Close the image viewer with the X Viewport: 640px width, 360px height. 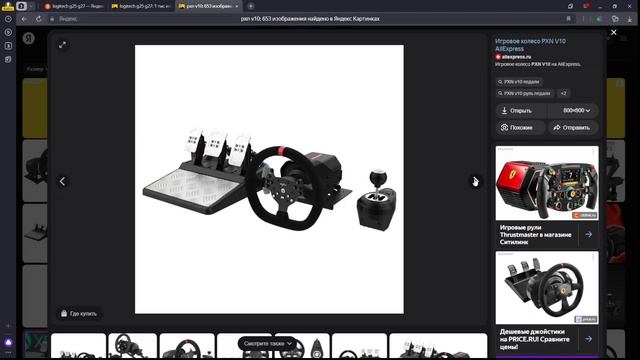coord(613,32)
